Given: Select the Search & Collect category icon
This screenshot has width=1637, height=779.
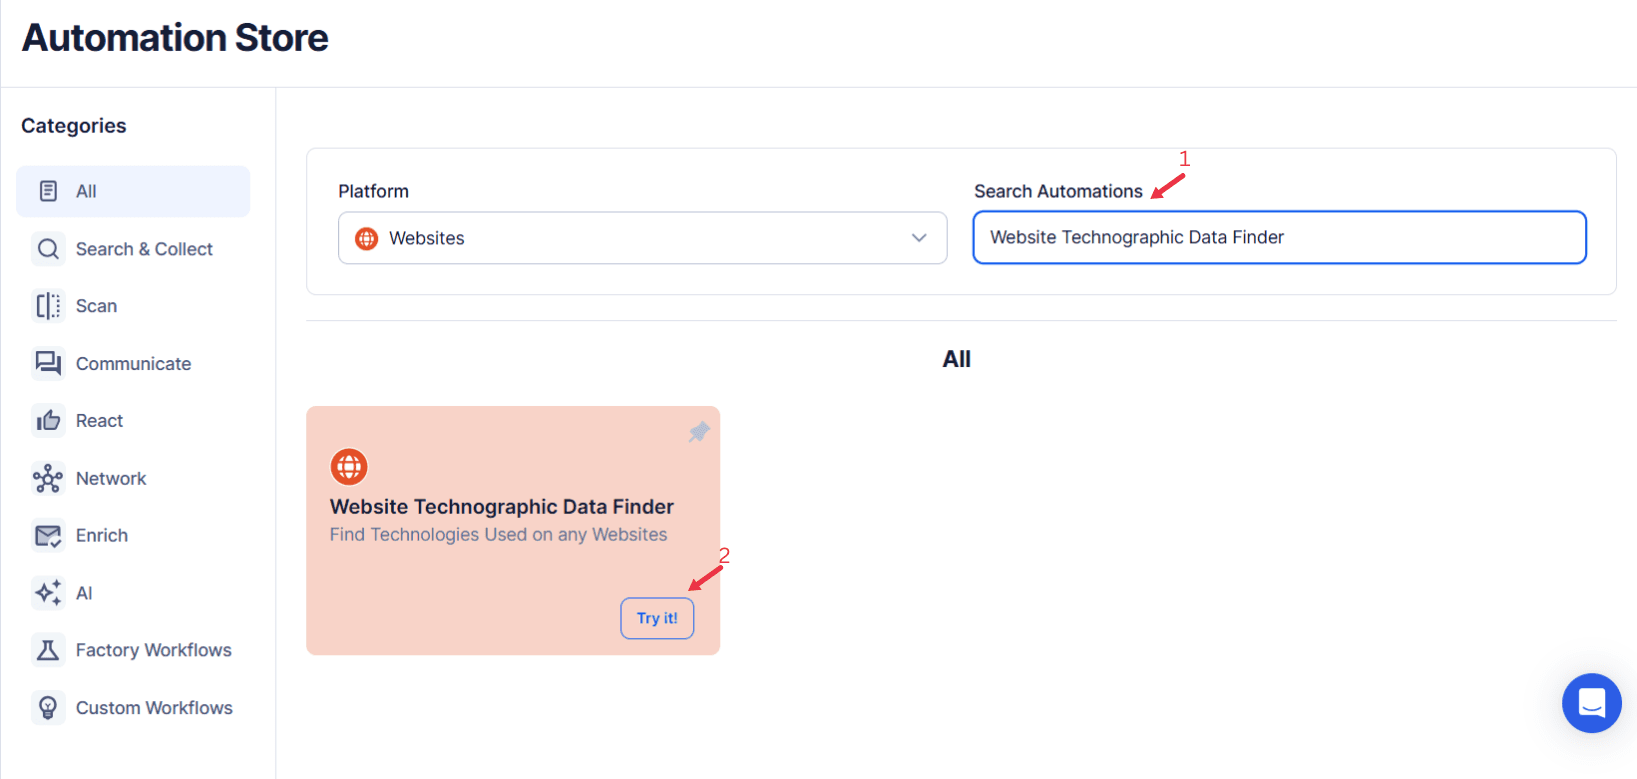Looking at the screenshot, I should click(47, 248).
